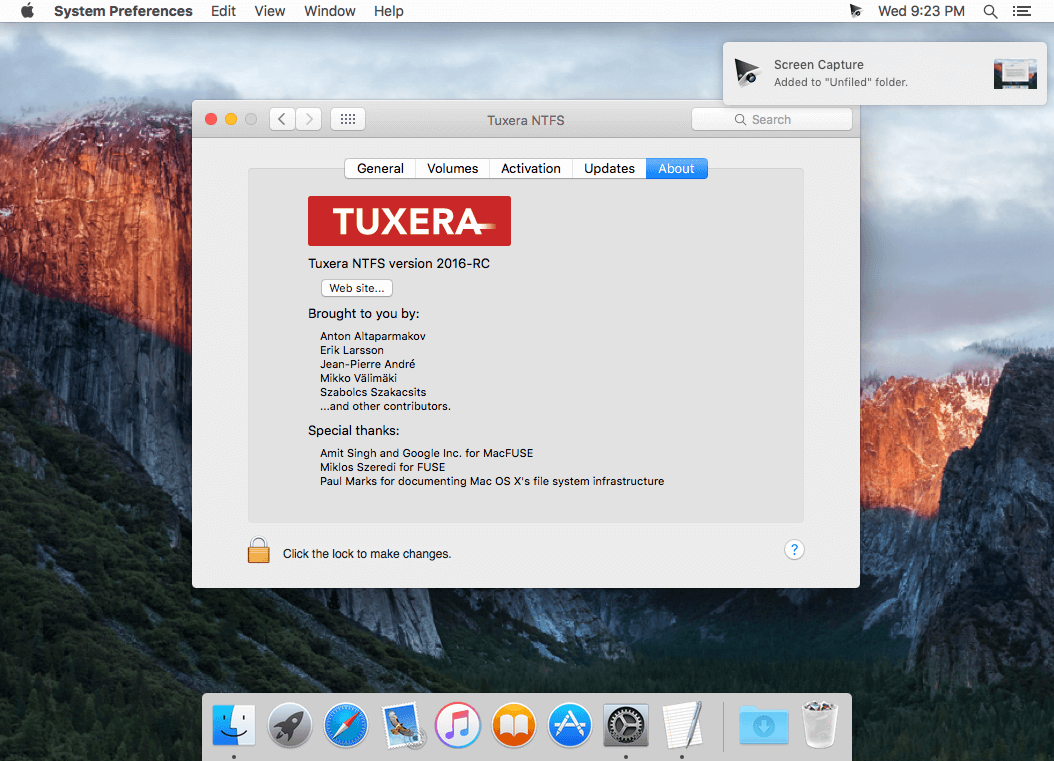Screen dimensions: 1054x761
Task: Click the padlock to make changes
Action: click(259, 550)
